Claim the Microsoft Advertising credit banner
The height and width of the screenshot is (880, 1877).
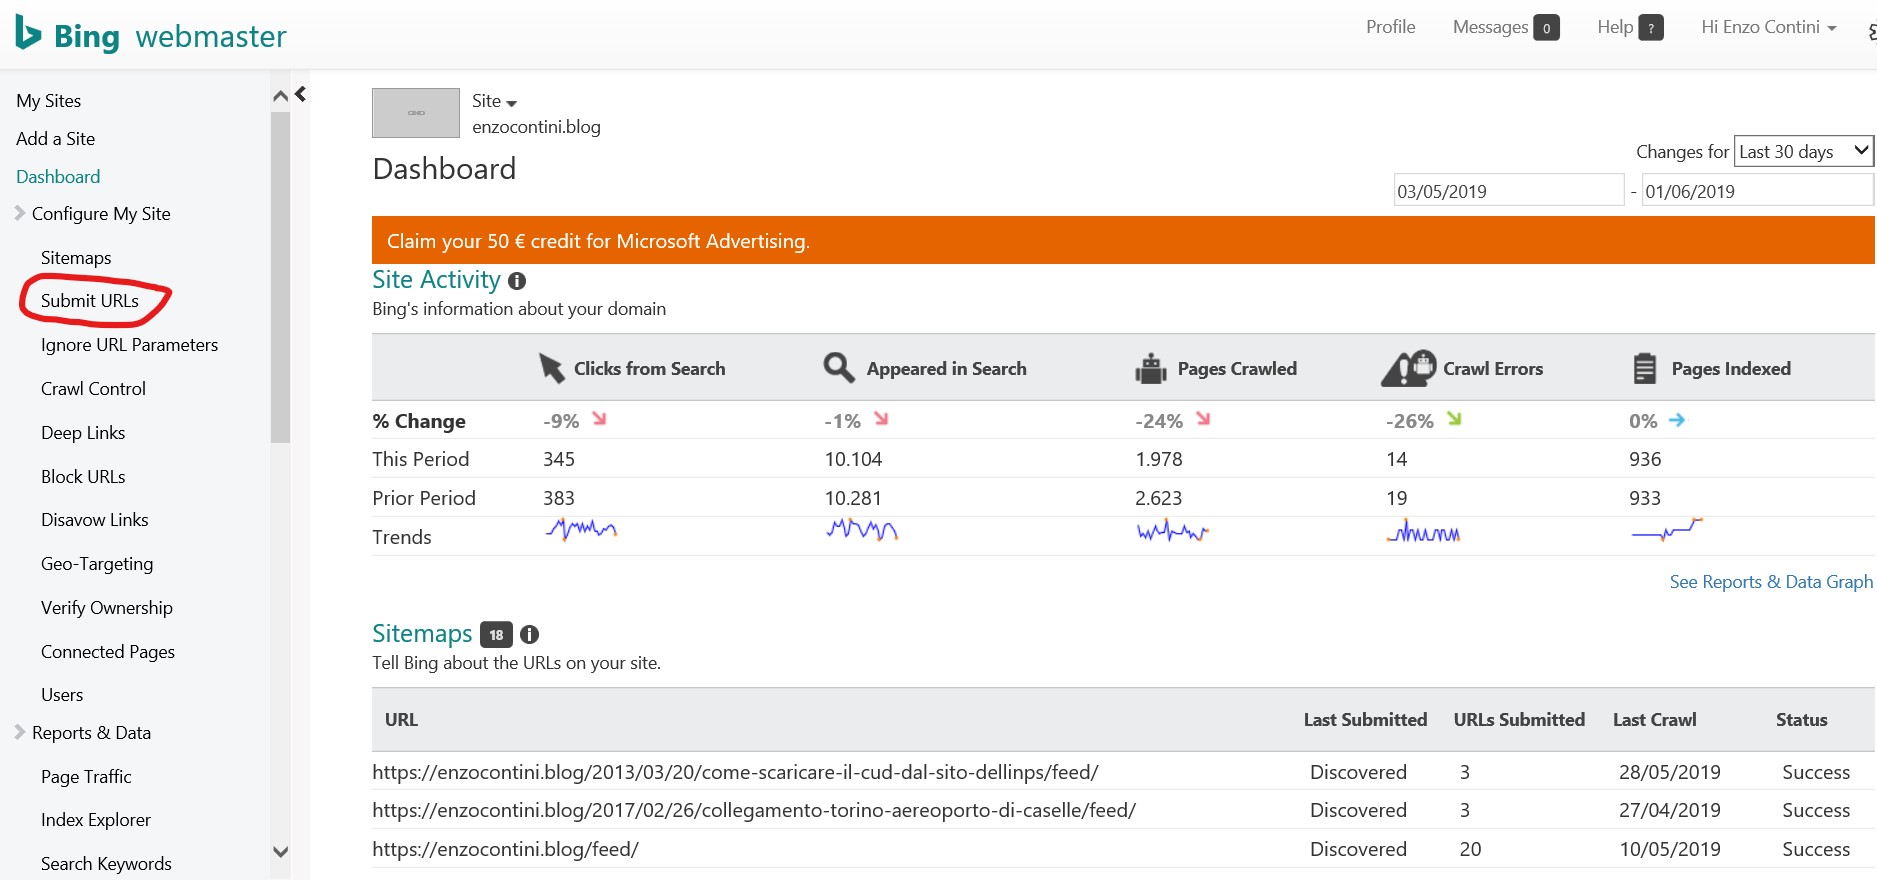pyautogui.click(x=598, y=241)
